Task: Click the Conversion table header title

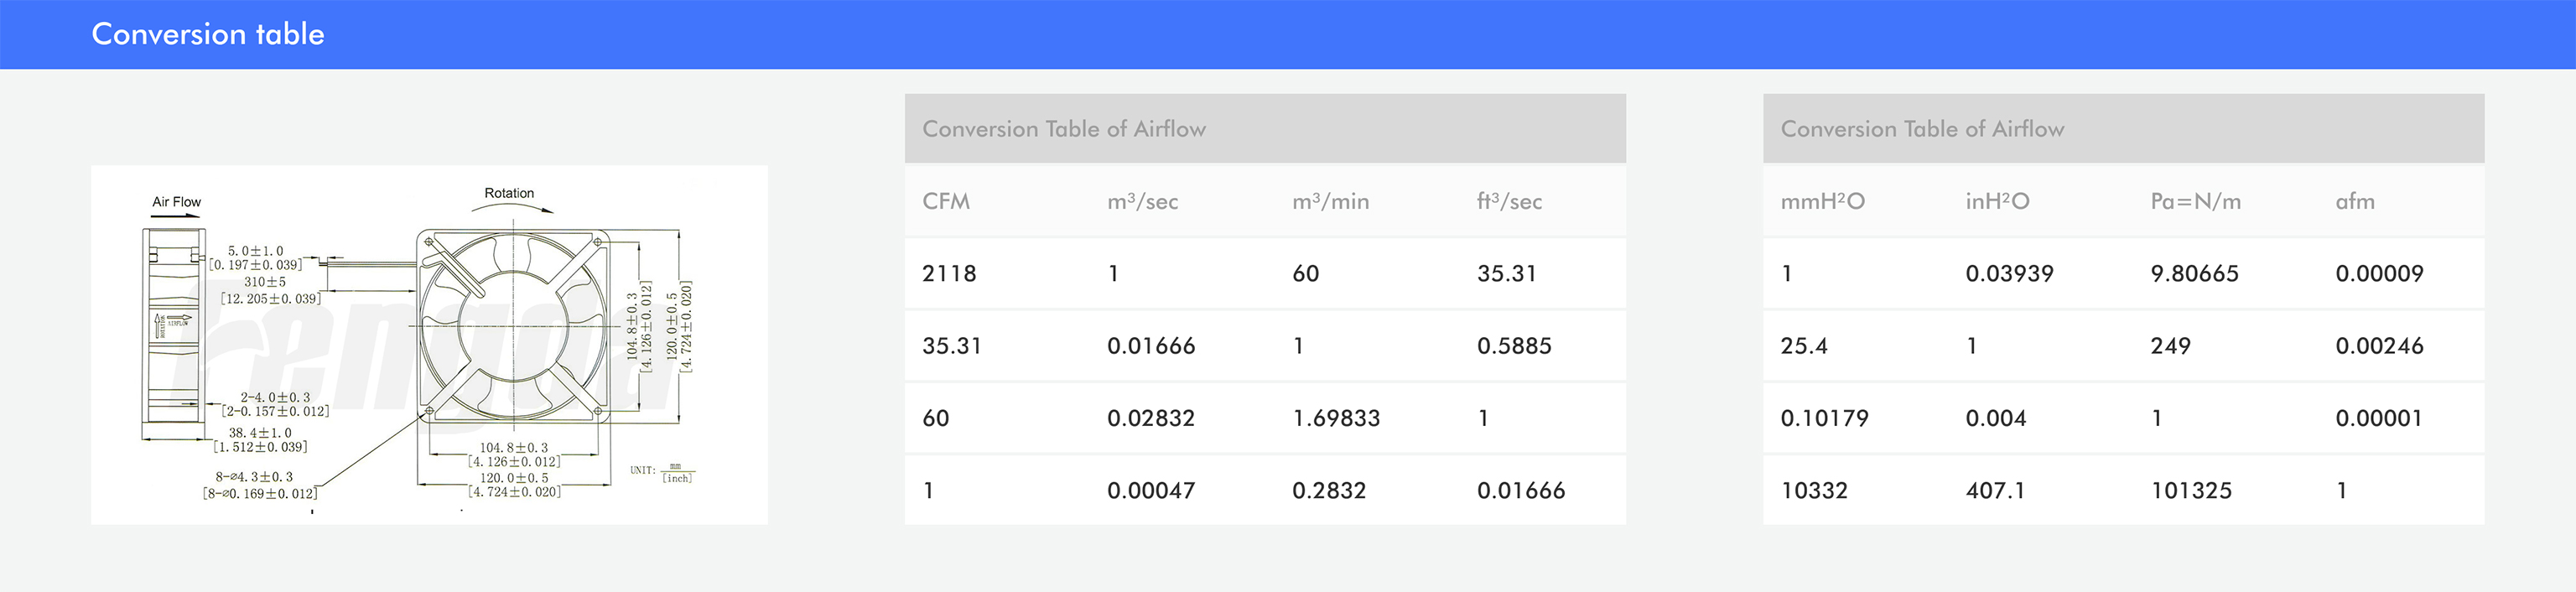Action: 208,34
